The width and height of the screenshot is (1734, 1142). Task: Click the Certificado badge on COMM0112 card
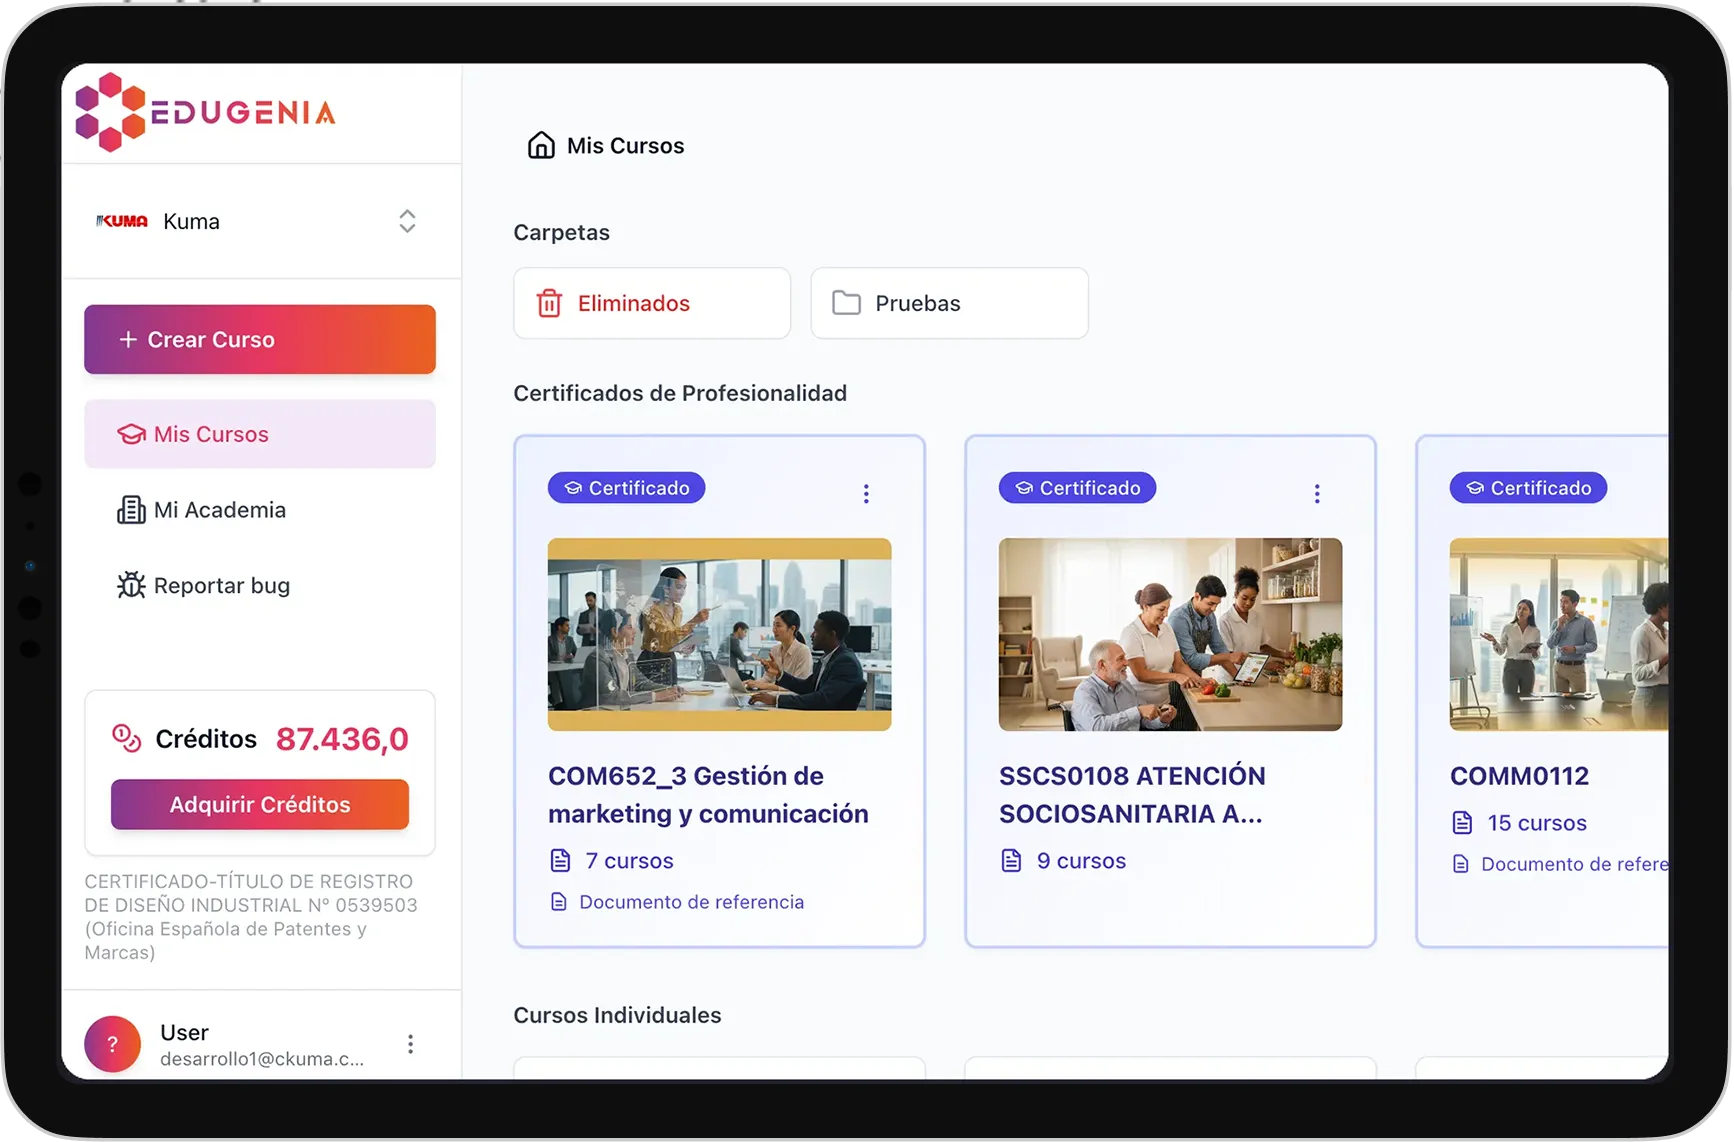[1528, 488]
